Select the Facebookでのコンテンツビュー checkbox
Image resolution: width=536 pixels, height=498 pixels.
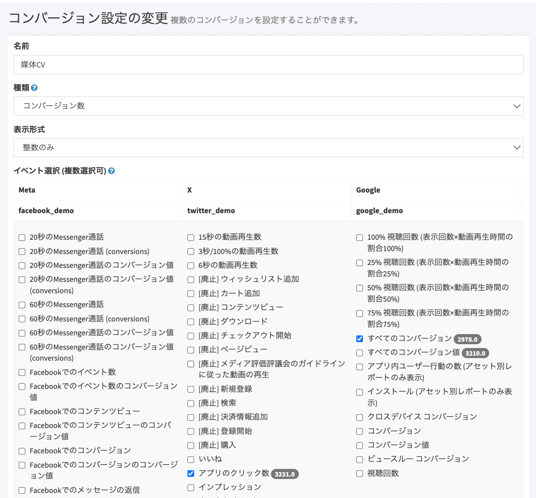(x=22, y=412)
